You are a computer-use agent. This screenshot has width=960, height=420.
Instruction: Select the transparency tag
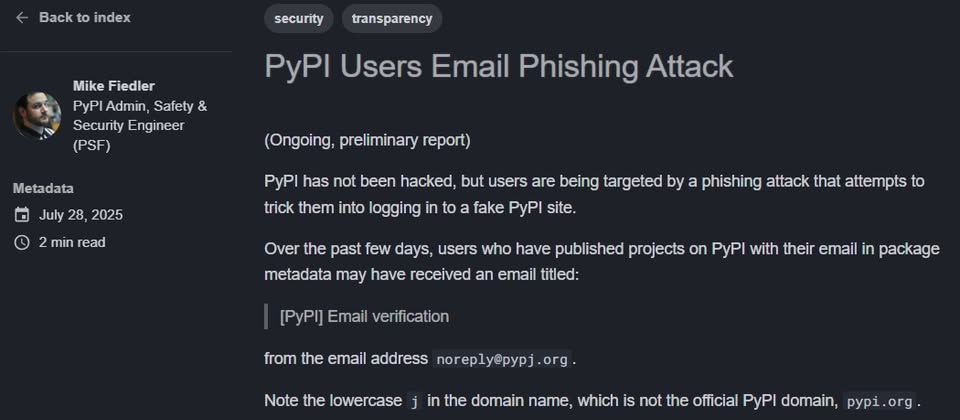[x=392, y=18]
